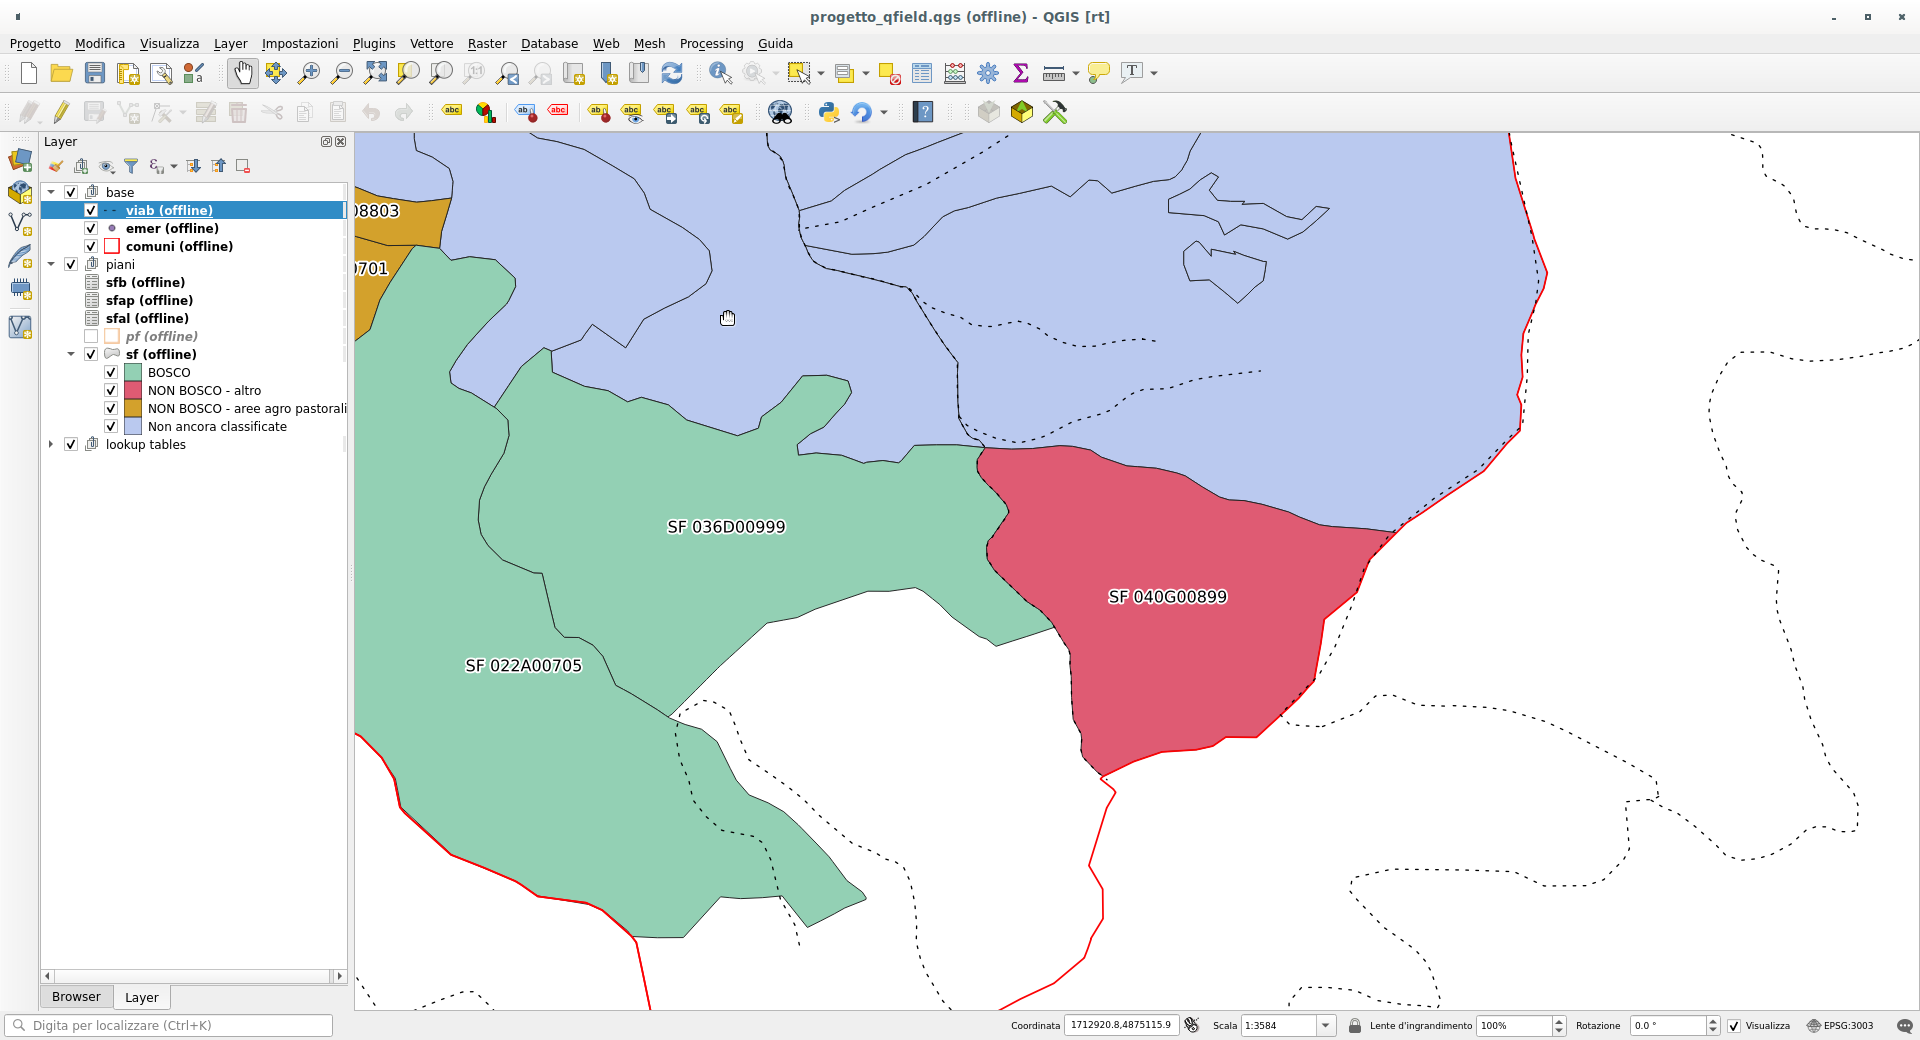Viewport: 1920px width, 1040px height.
Task: Click the Layer panel horizontal scrollbar right arrow
Action: 340,976
